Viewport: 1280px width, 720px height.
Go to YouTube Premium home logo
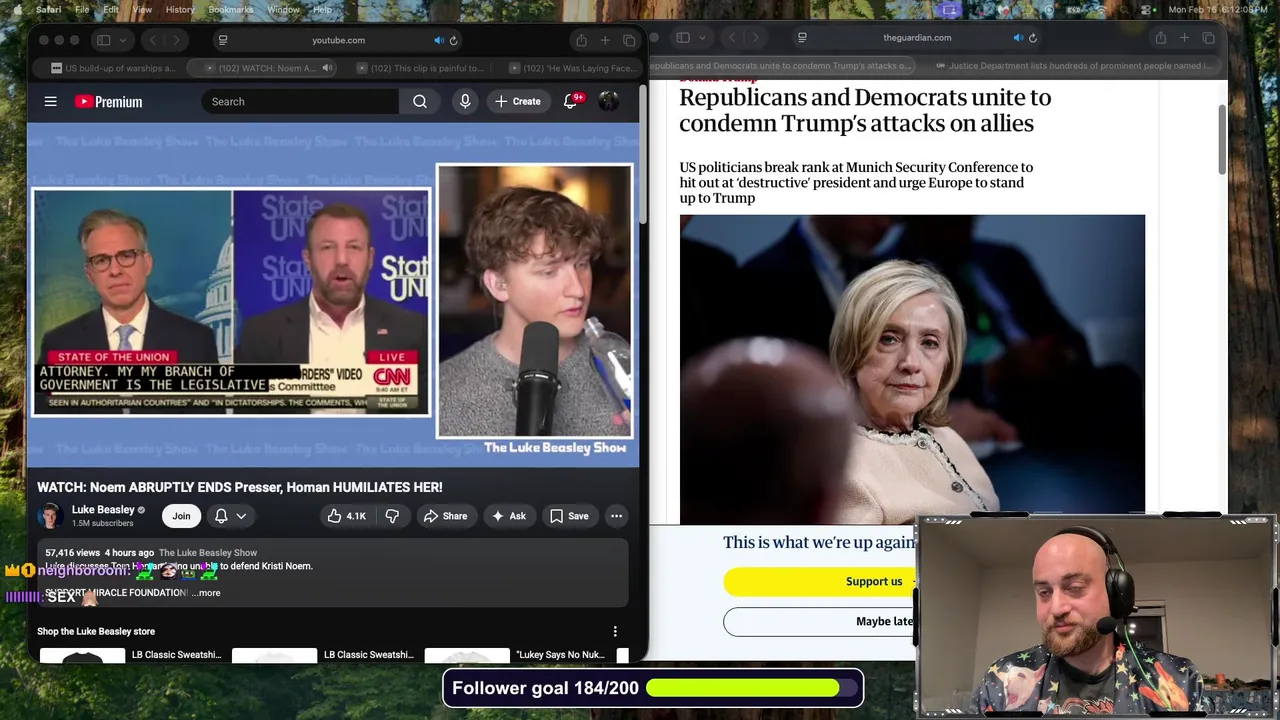coord(108,101)
